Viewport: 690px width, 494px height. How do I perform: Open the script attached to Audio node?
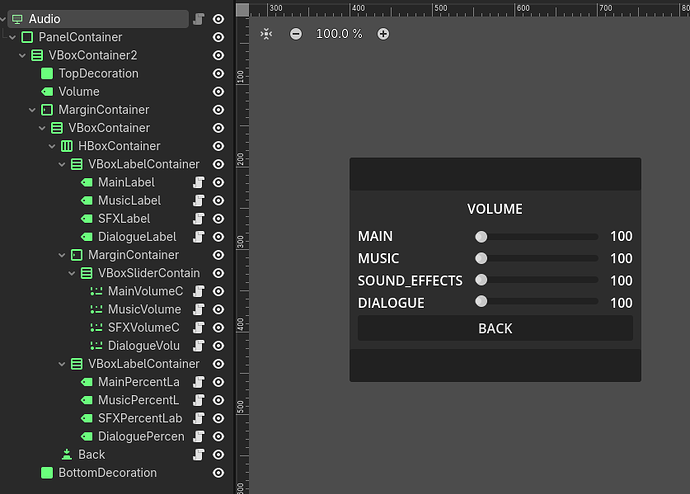tap(199, 19)
